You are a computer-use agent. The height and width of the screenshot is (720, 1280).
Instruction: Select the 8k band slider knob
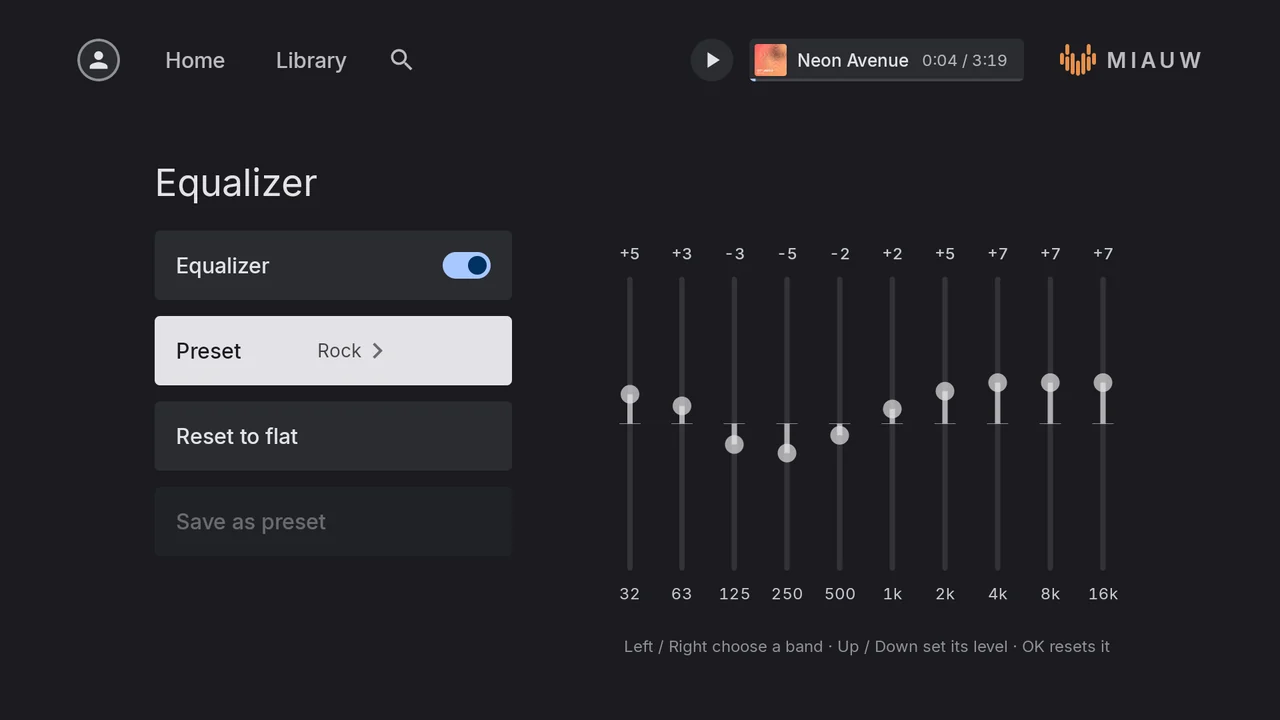(1050, 383)
